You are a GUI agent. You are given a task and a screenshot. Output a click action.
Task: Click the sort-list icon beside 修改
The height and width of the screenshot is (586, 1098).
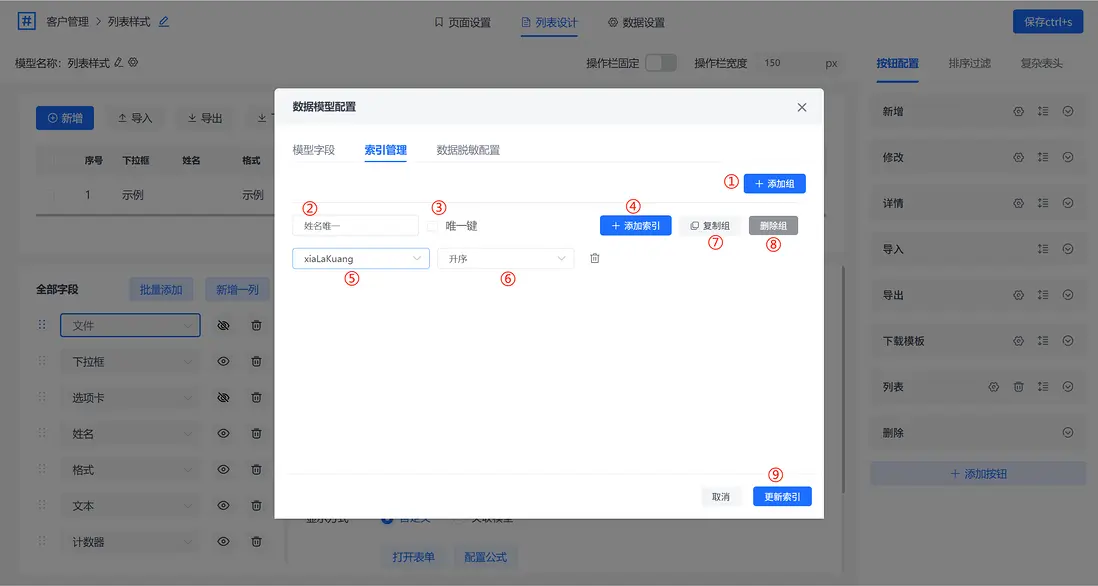[x=1044, y=157]
